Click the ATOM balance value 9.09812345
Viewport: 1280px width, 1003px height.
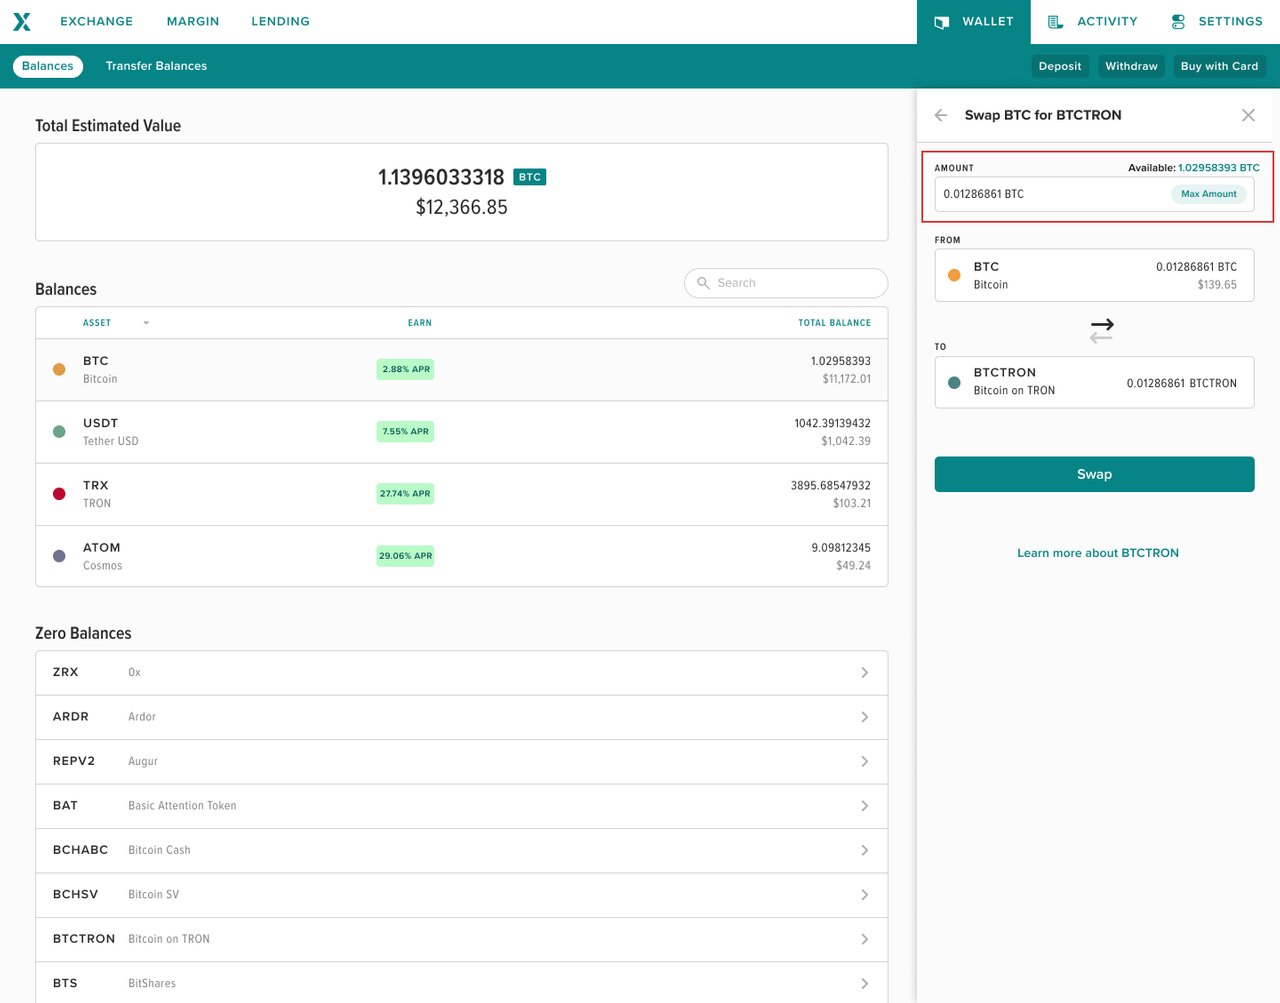pos(841,548)
